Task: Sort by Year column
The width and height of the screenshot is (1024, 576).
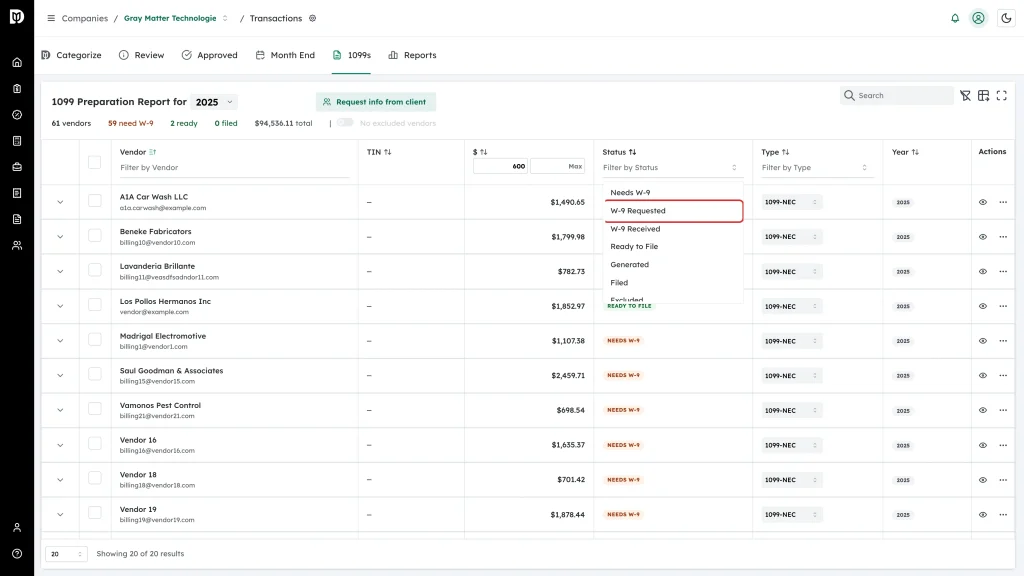Action: [x=915, y=152]
